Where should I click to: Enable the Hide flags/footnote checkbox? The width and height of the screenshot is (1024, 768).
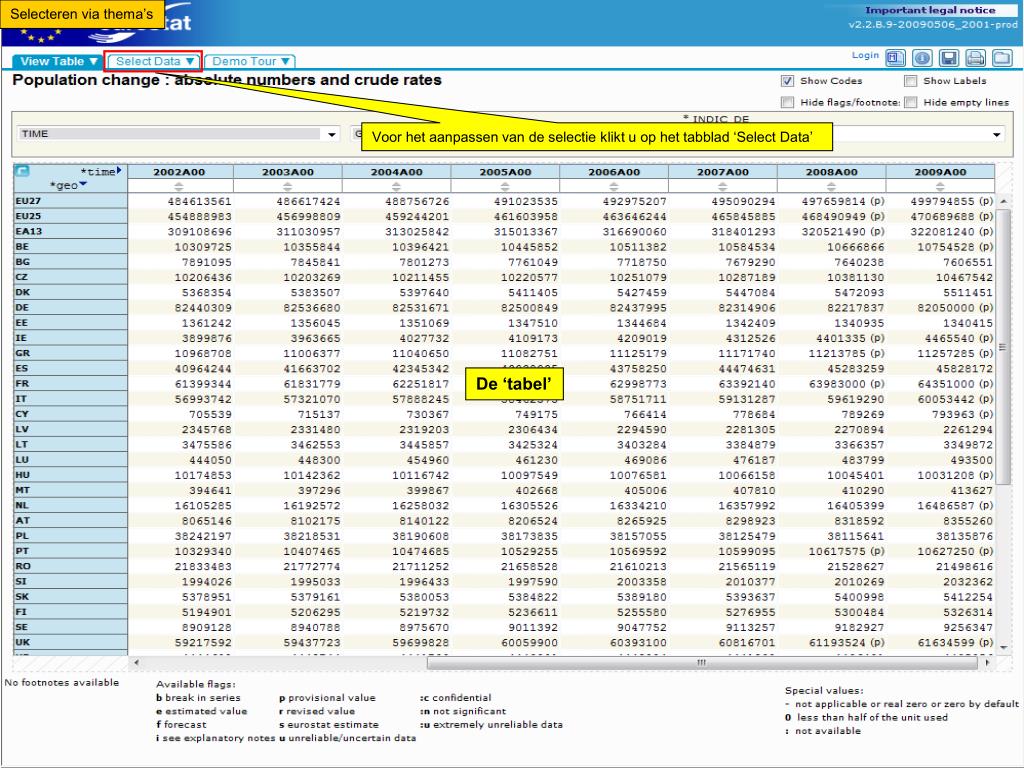(x=788, y=101)
